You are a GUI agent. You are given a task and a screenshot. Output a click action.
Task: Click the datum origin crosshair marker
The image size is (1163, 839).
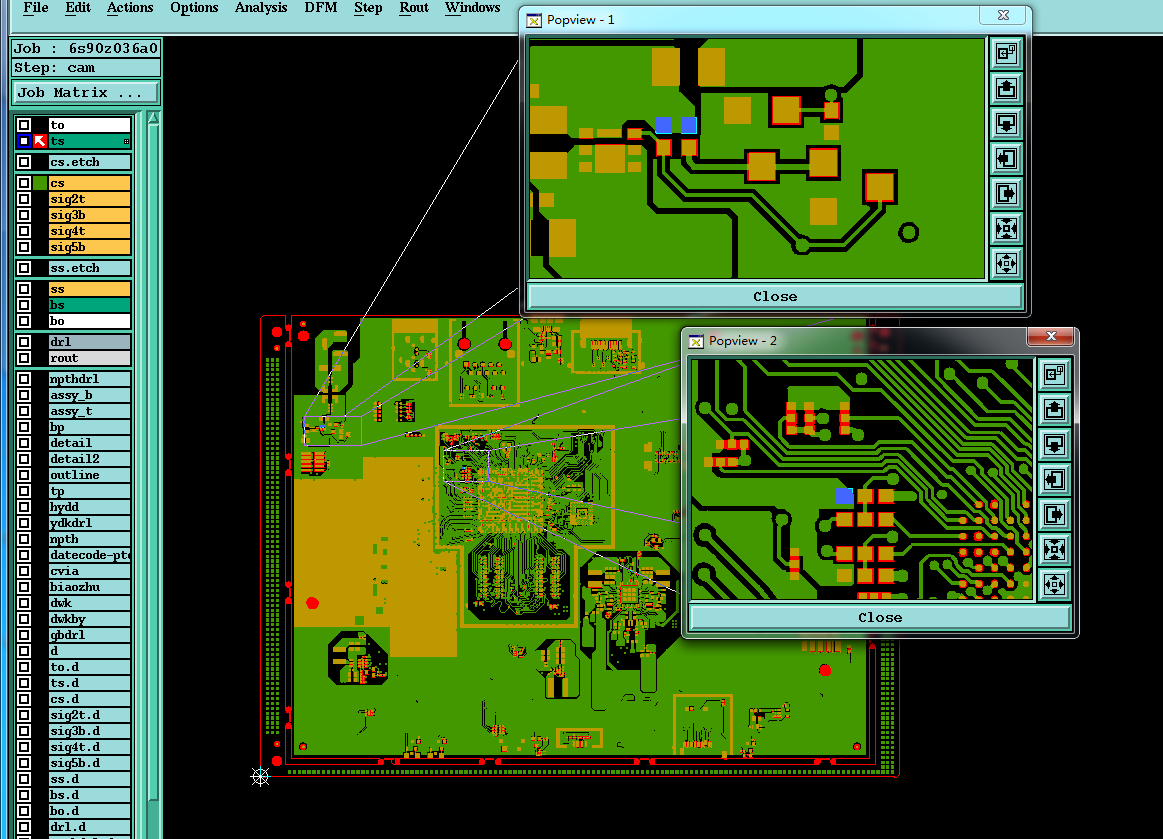click(x=260, y=777)
